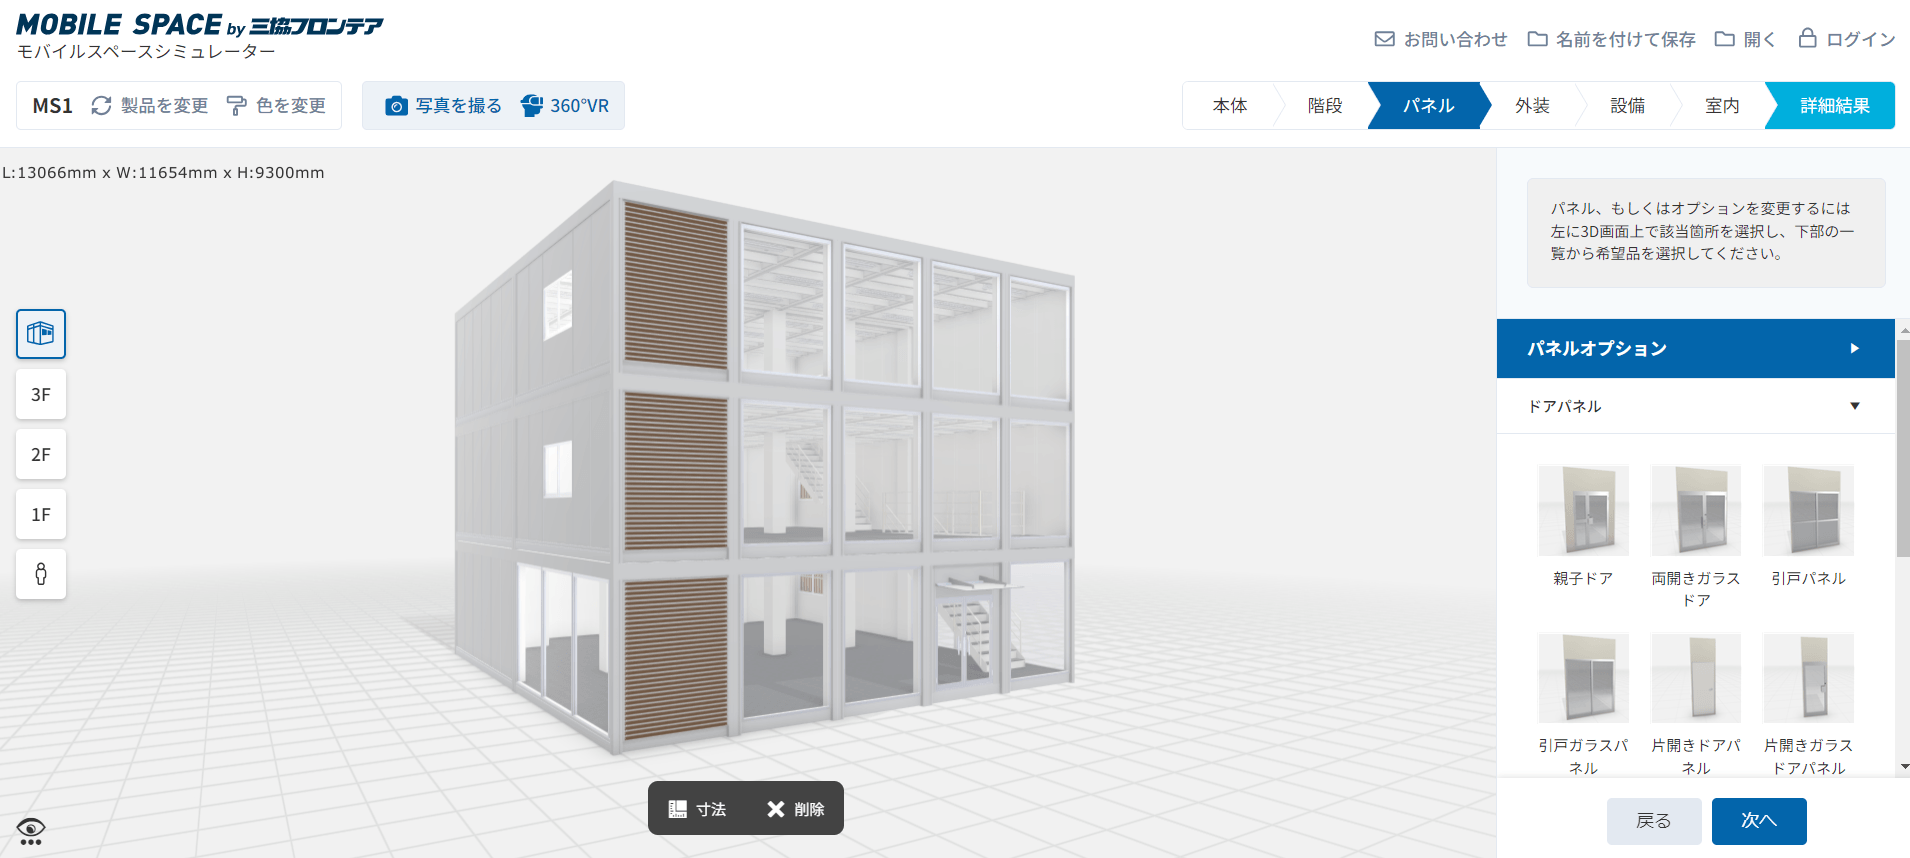Delete selection with the 削除 X button
The height and width of the screenshot is (858, 1910).
click(776, 808)
